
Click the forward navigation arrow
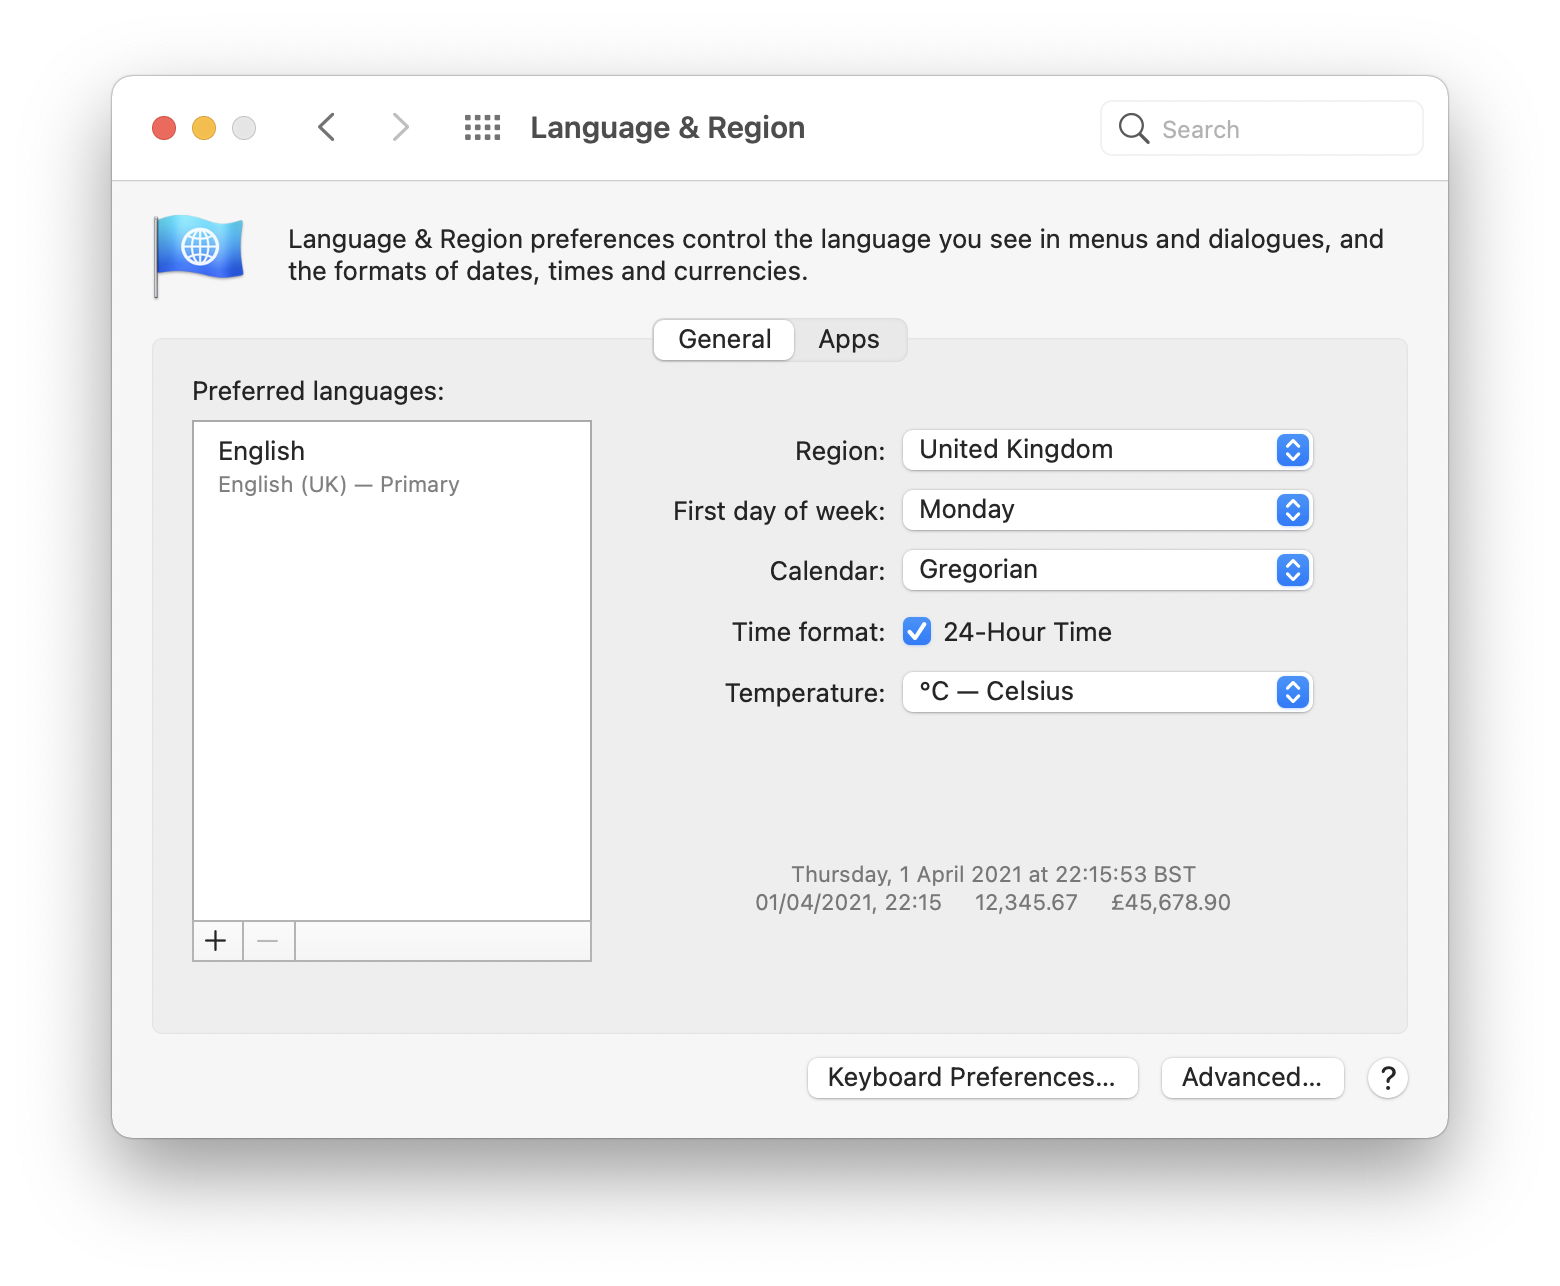tap(400, 128)
